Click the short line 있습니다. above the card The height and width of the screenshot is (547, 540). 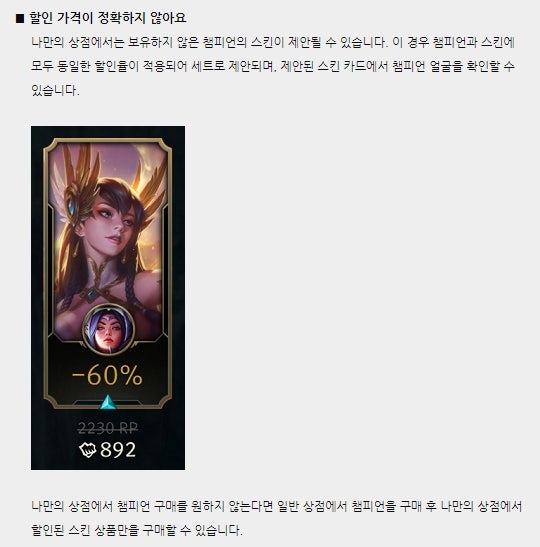tap(55, 90)
